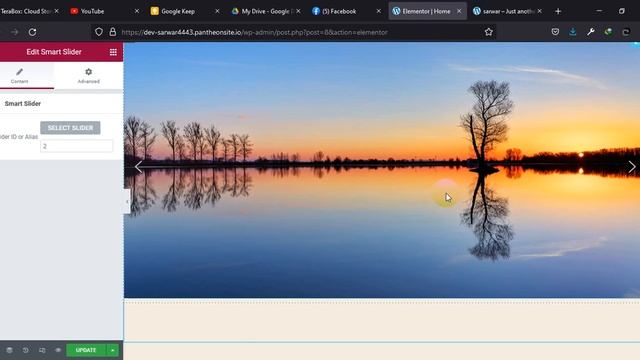Screen dimensions: 640x360
Task: Go to the previous slide arrow
Action: [139, 167]
